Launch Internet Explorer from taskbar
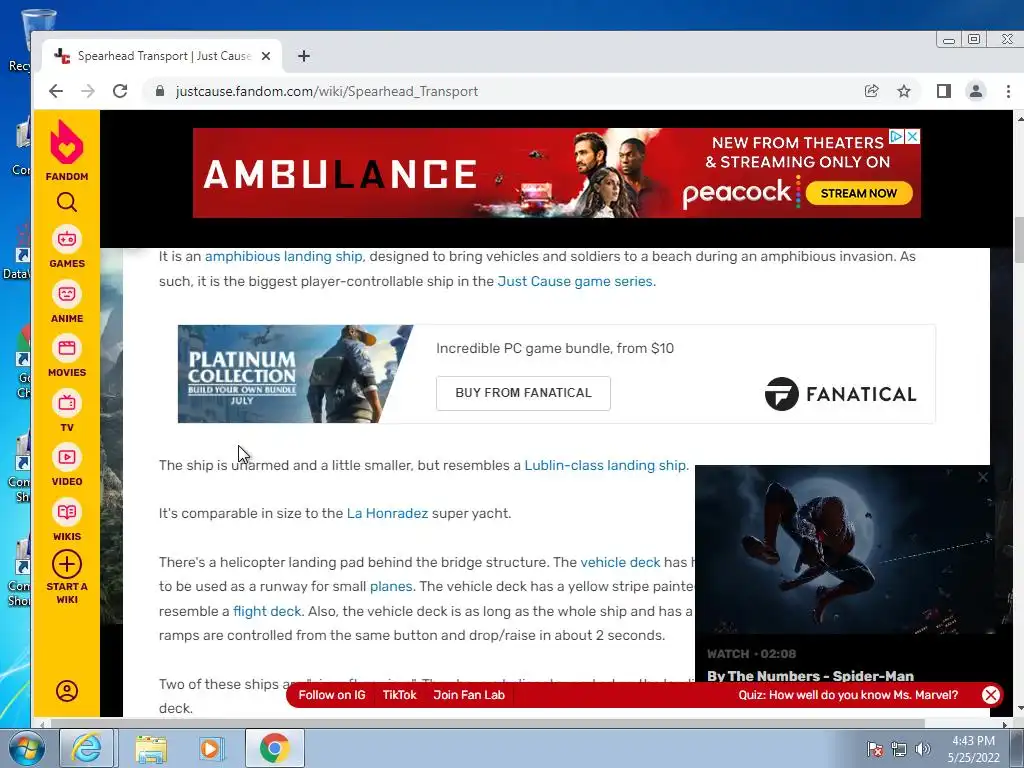1024x768 pixels. [87, 748]
